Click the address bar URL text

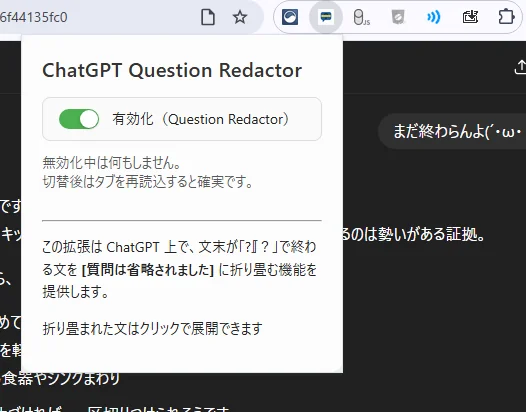click(34, 17)
